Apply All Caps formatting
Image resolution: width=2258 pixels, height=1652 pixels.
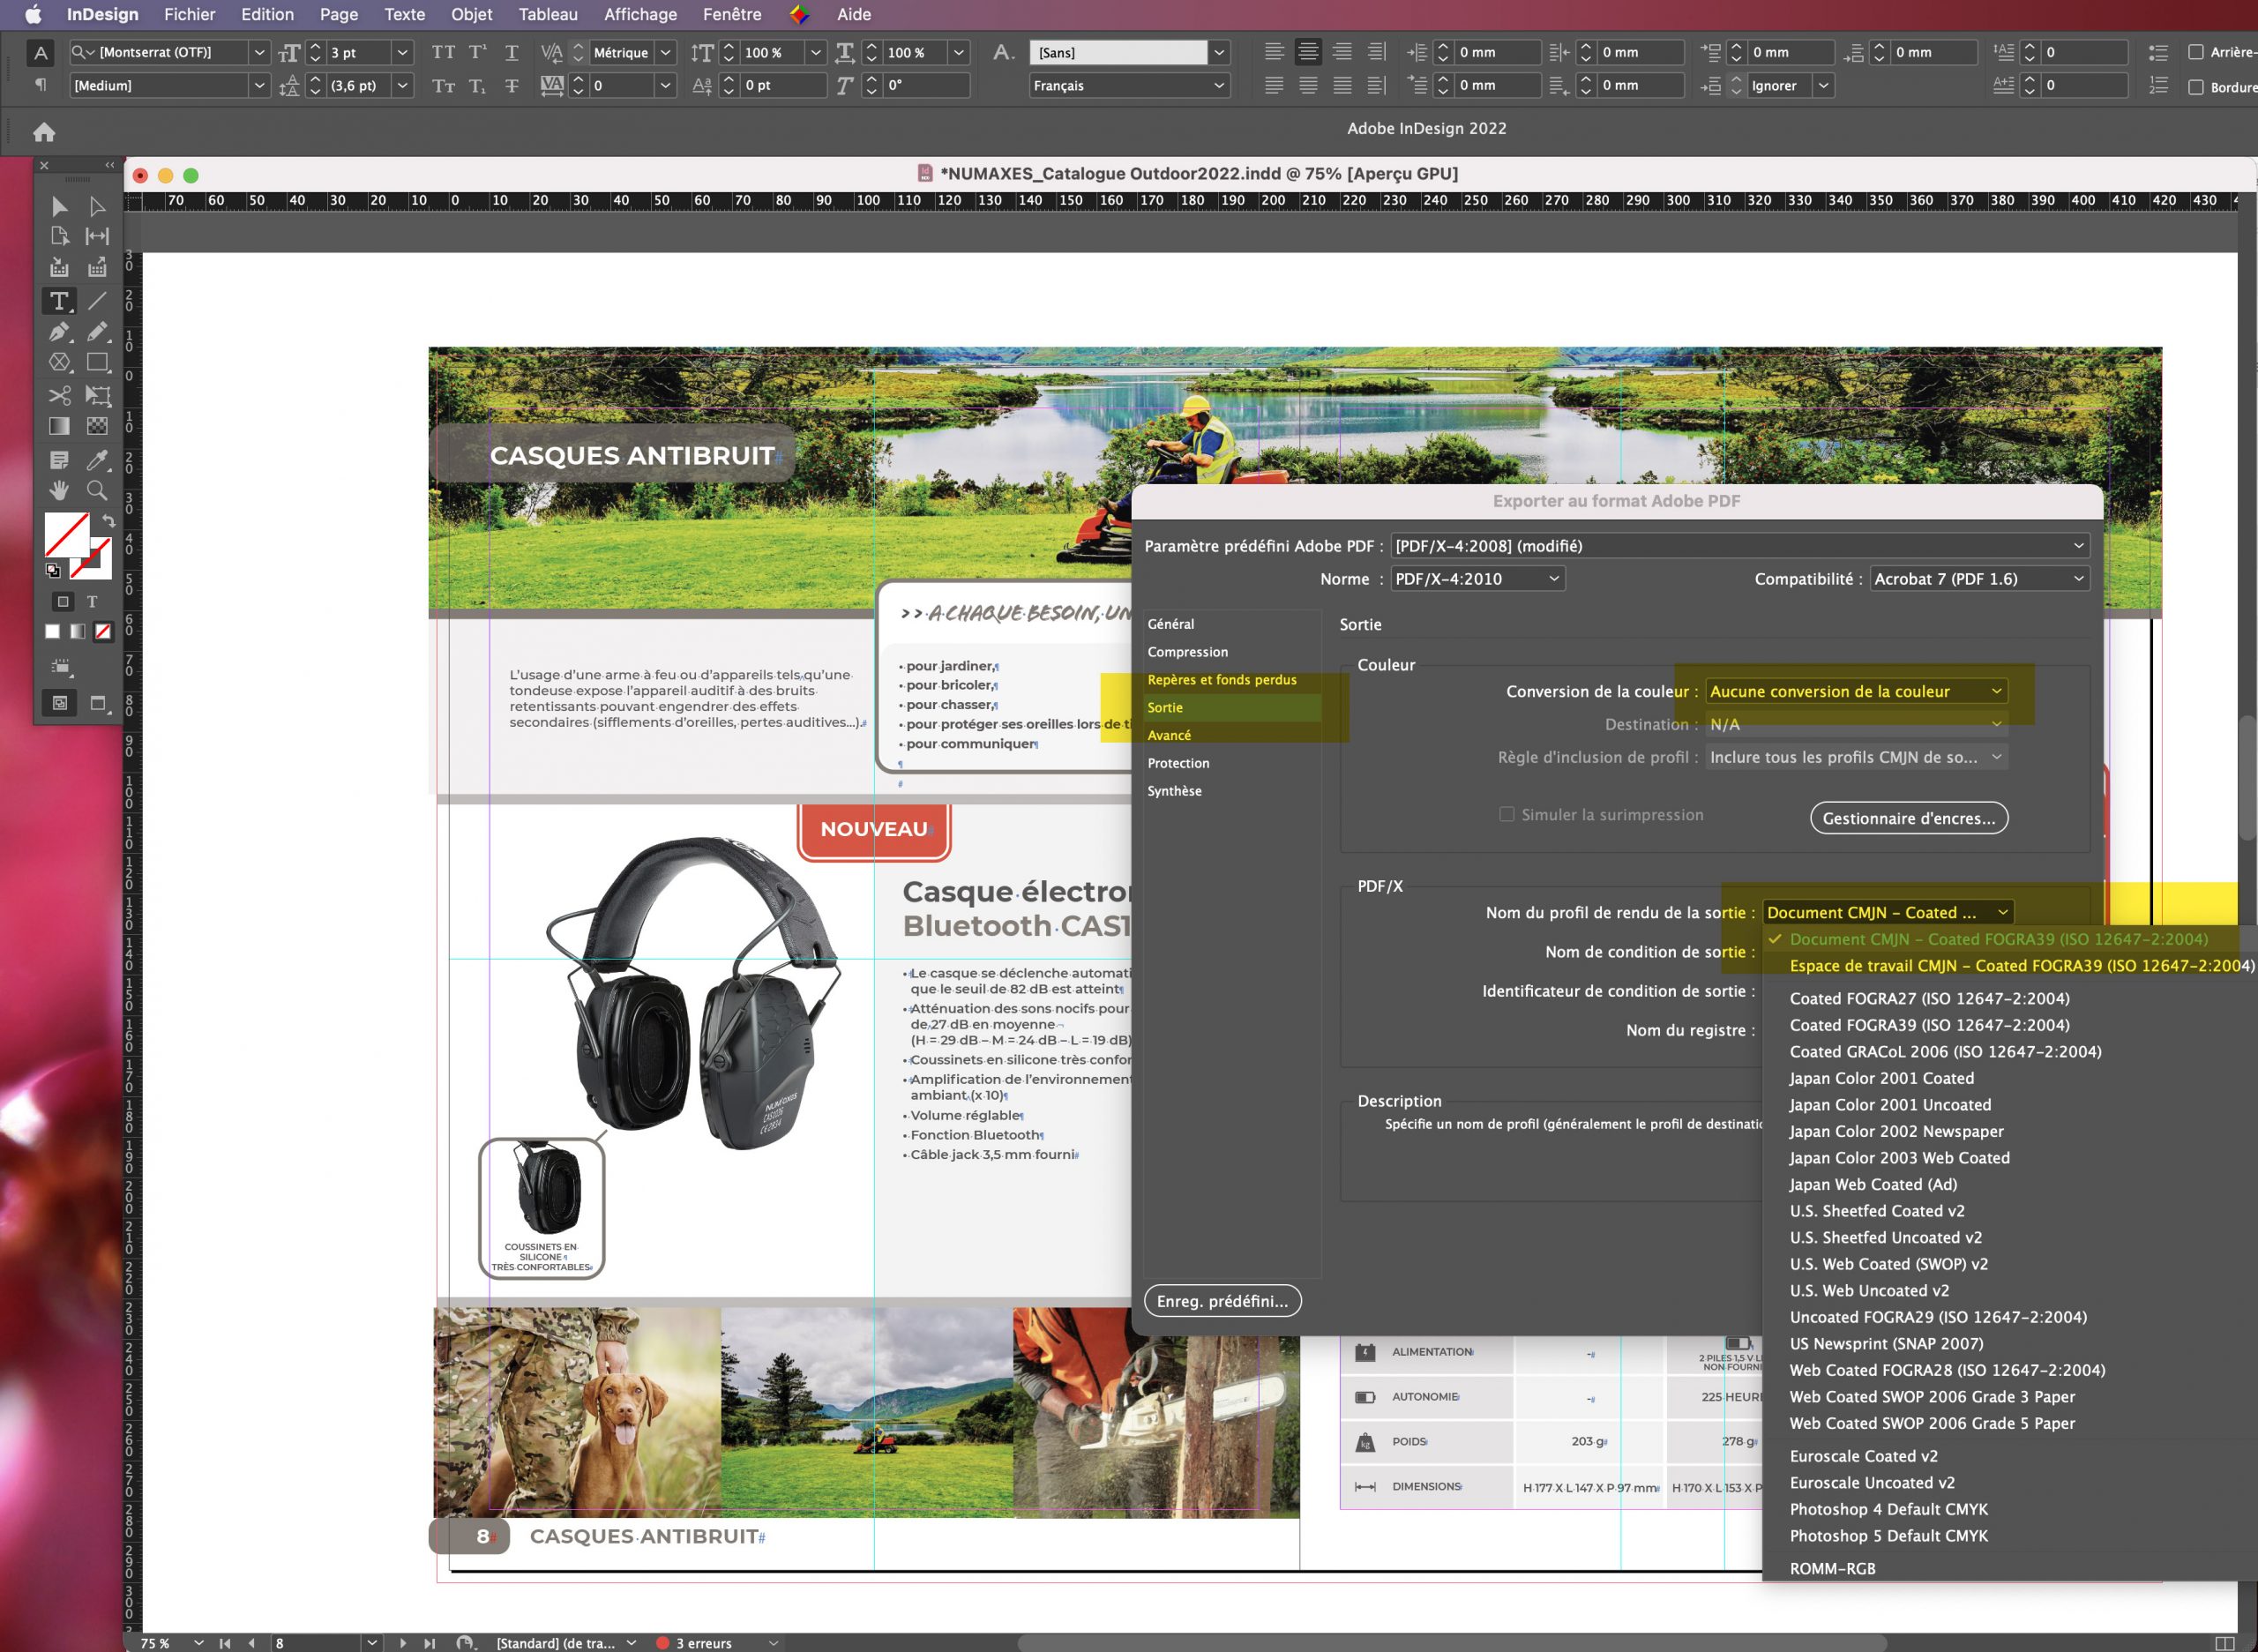443,52
